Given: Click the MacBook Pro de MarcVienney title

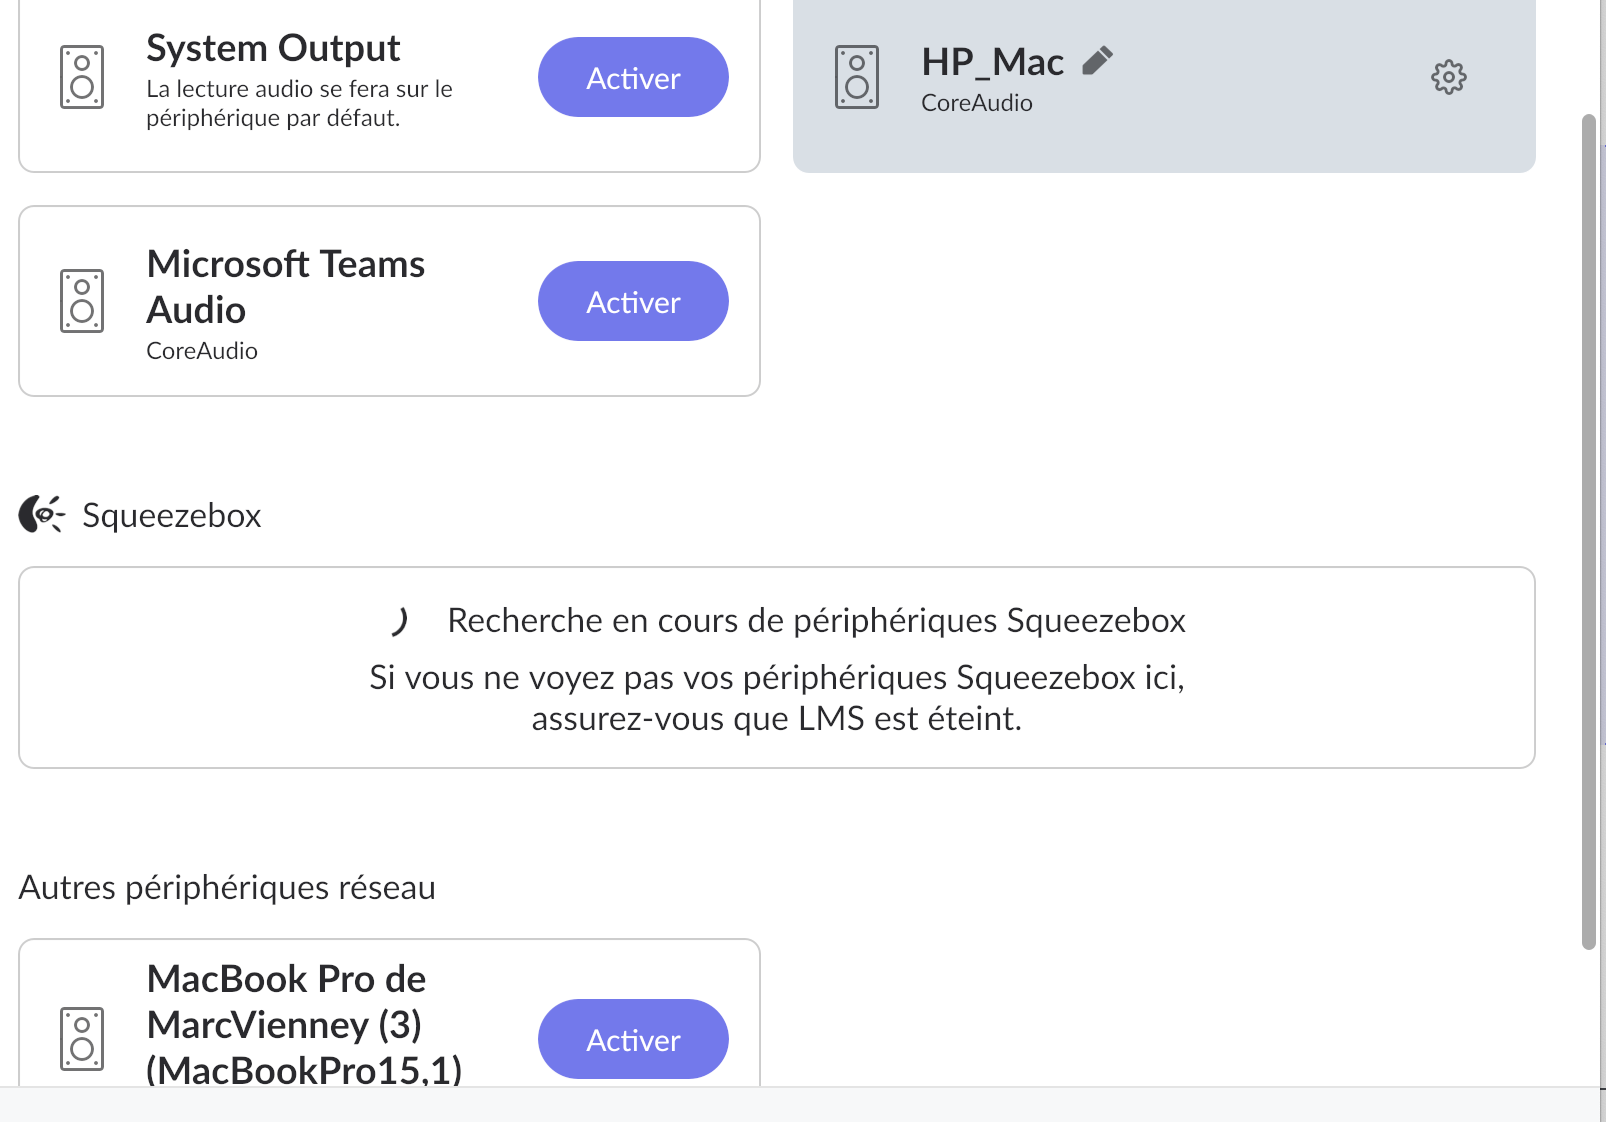Looking at the screenshot, I should (x=304, y=1024).
